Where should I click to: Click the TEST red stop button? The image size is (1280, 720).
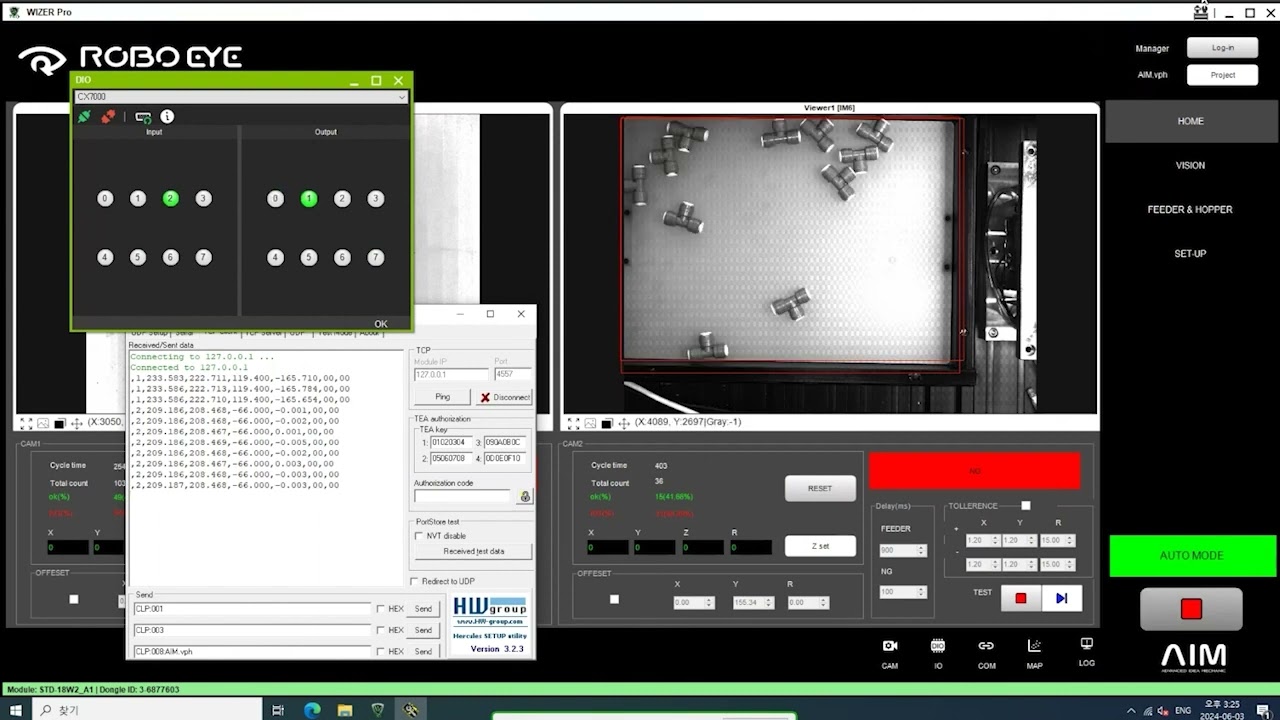pyautogui.click(x=1021, y=598)
